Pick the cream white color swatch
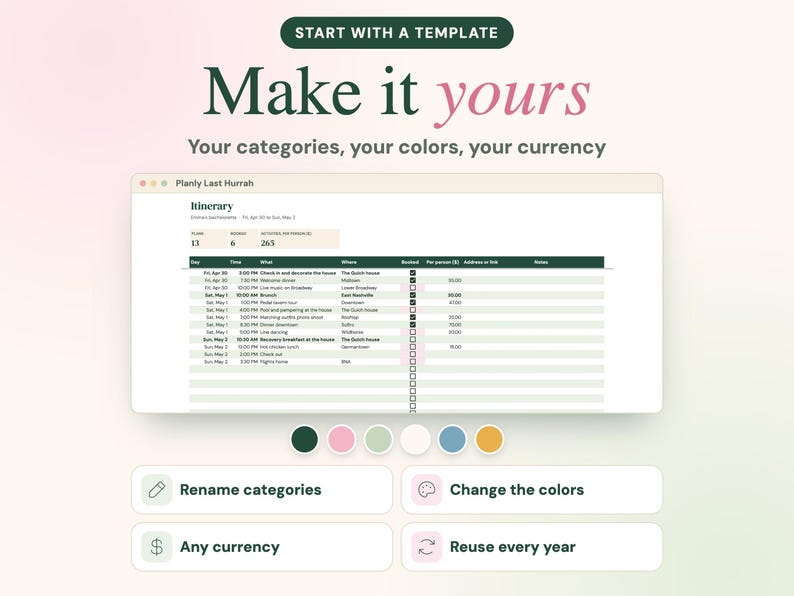Viewport: 794px width, 596px height. (415, 439)
